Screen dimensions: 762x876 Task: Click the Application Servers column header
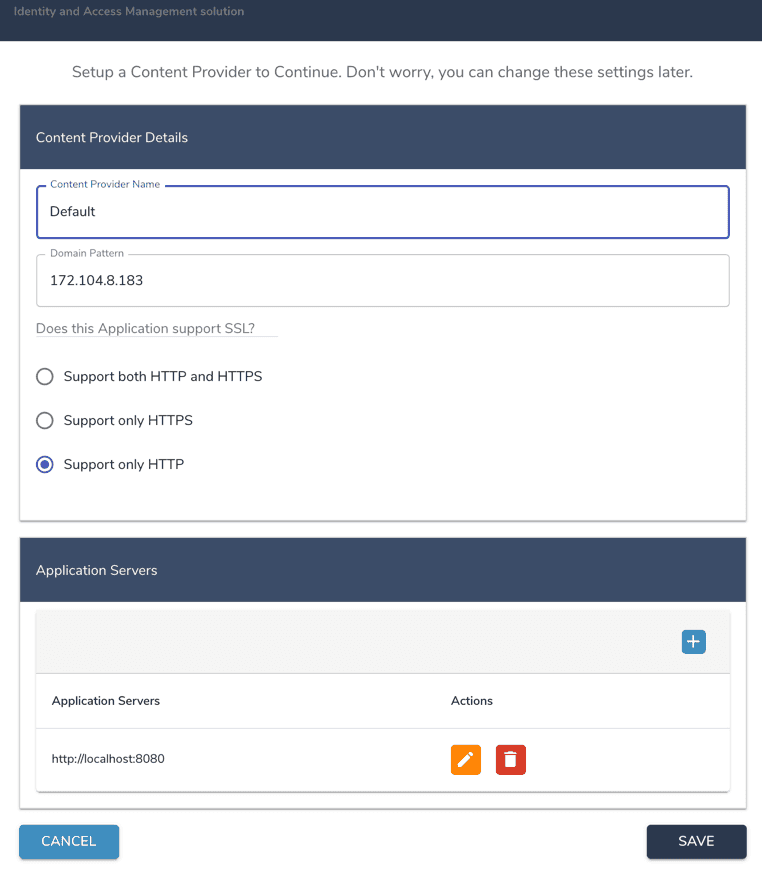[x=106, y=701]
